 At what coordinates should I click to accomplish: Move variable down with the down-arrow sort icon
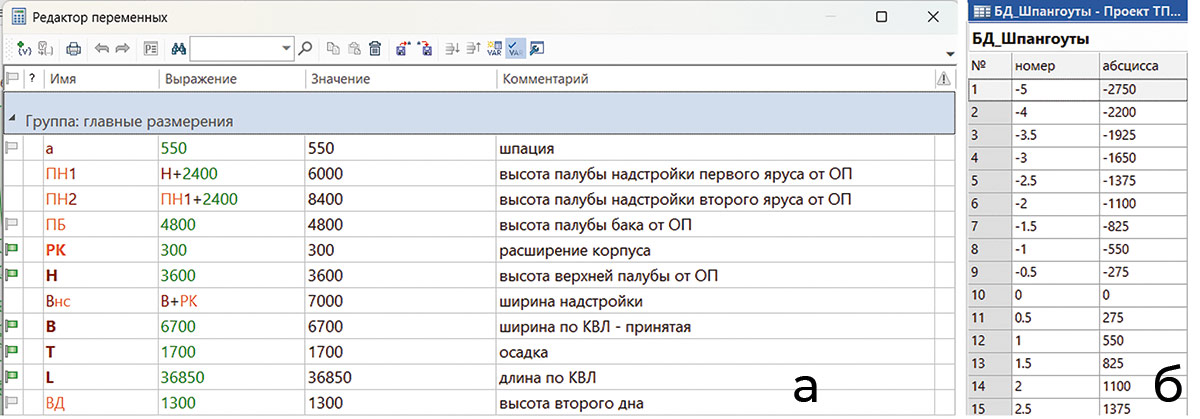[x=452, y=48]
